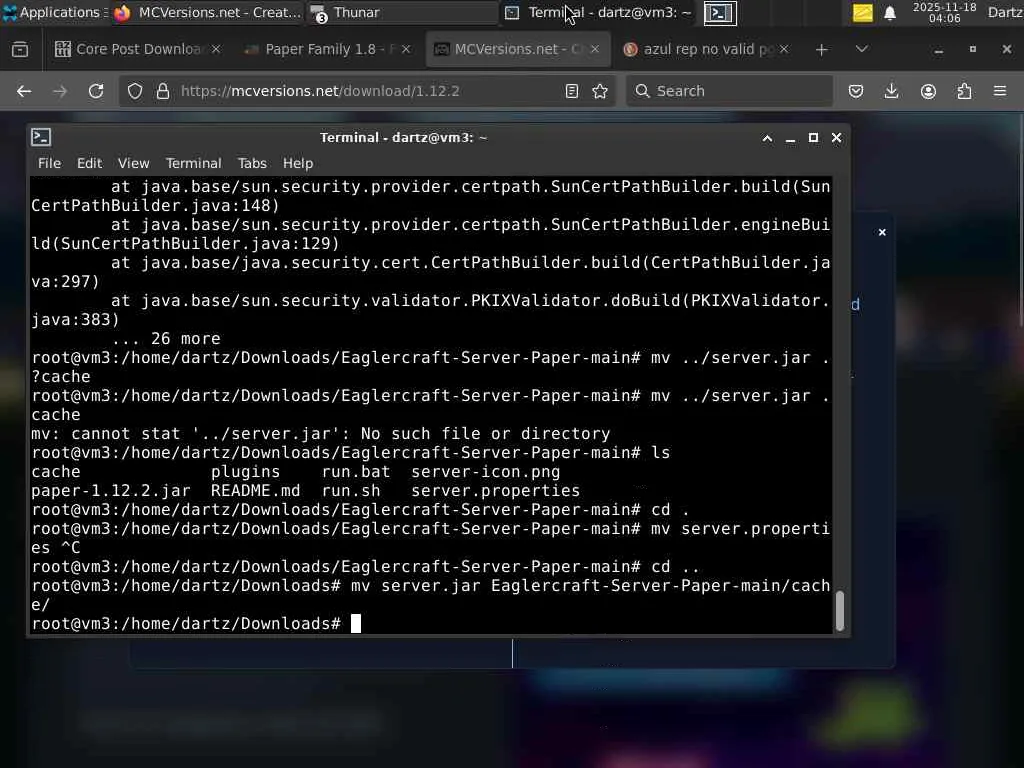Open the terminal Help menu
The image size is (1024, 768).
click(x=298, y=163)
